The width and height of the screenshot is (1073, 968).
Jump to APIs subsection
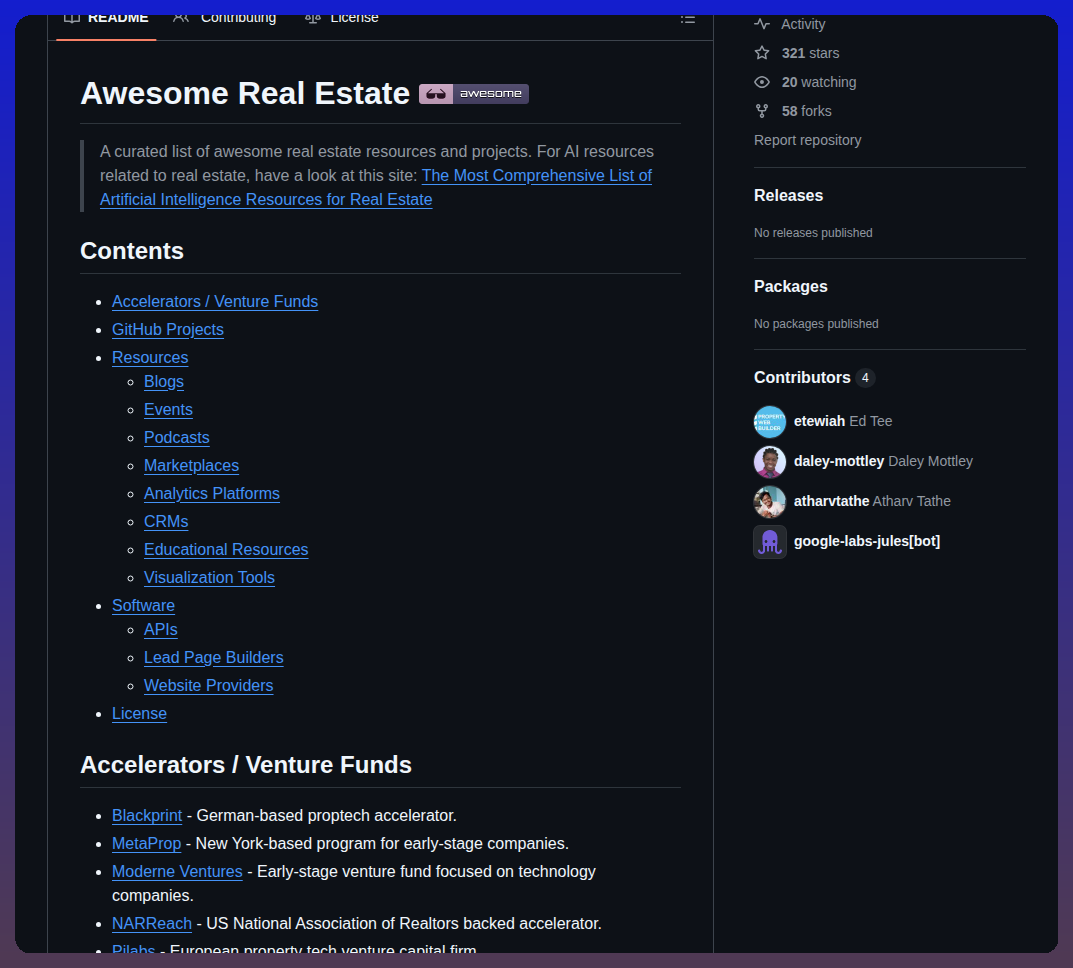(161, 630)
